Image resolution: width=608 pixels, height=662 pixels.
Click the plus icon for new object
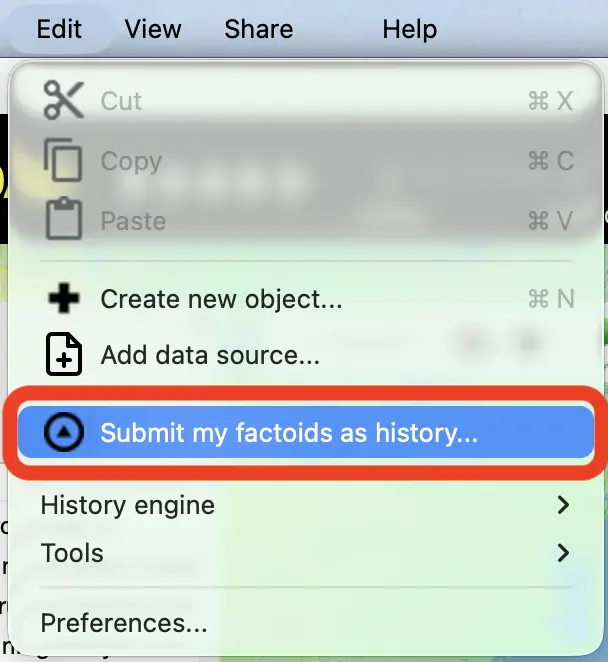point(65,299)
